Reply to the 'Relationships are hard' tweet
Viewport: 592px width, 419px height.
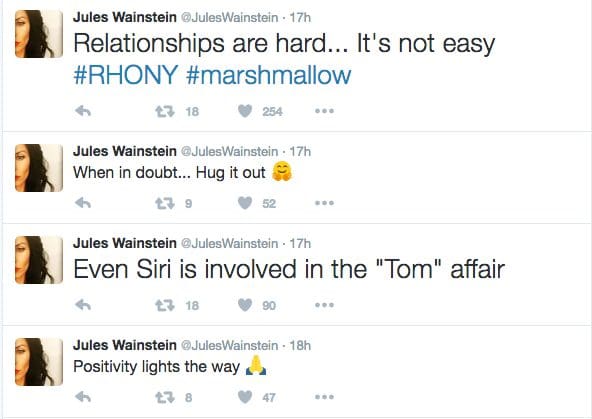(x=83, y=111)
